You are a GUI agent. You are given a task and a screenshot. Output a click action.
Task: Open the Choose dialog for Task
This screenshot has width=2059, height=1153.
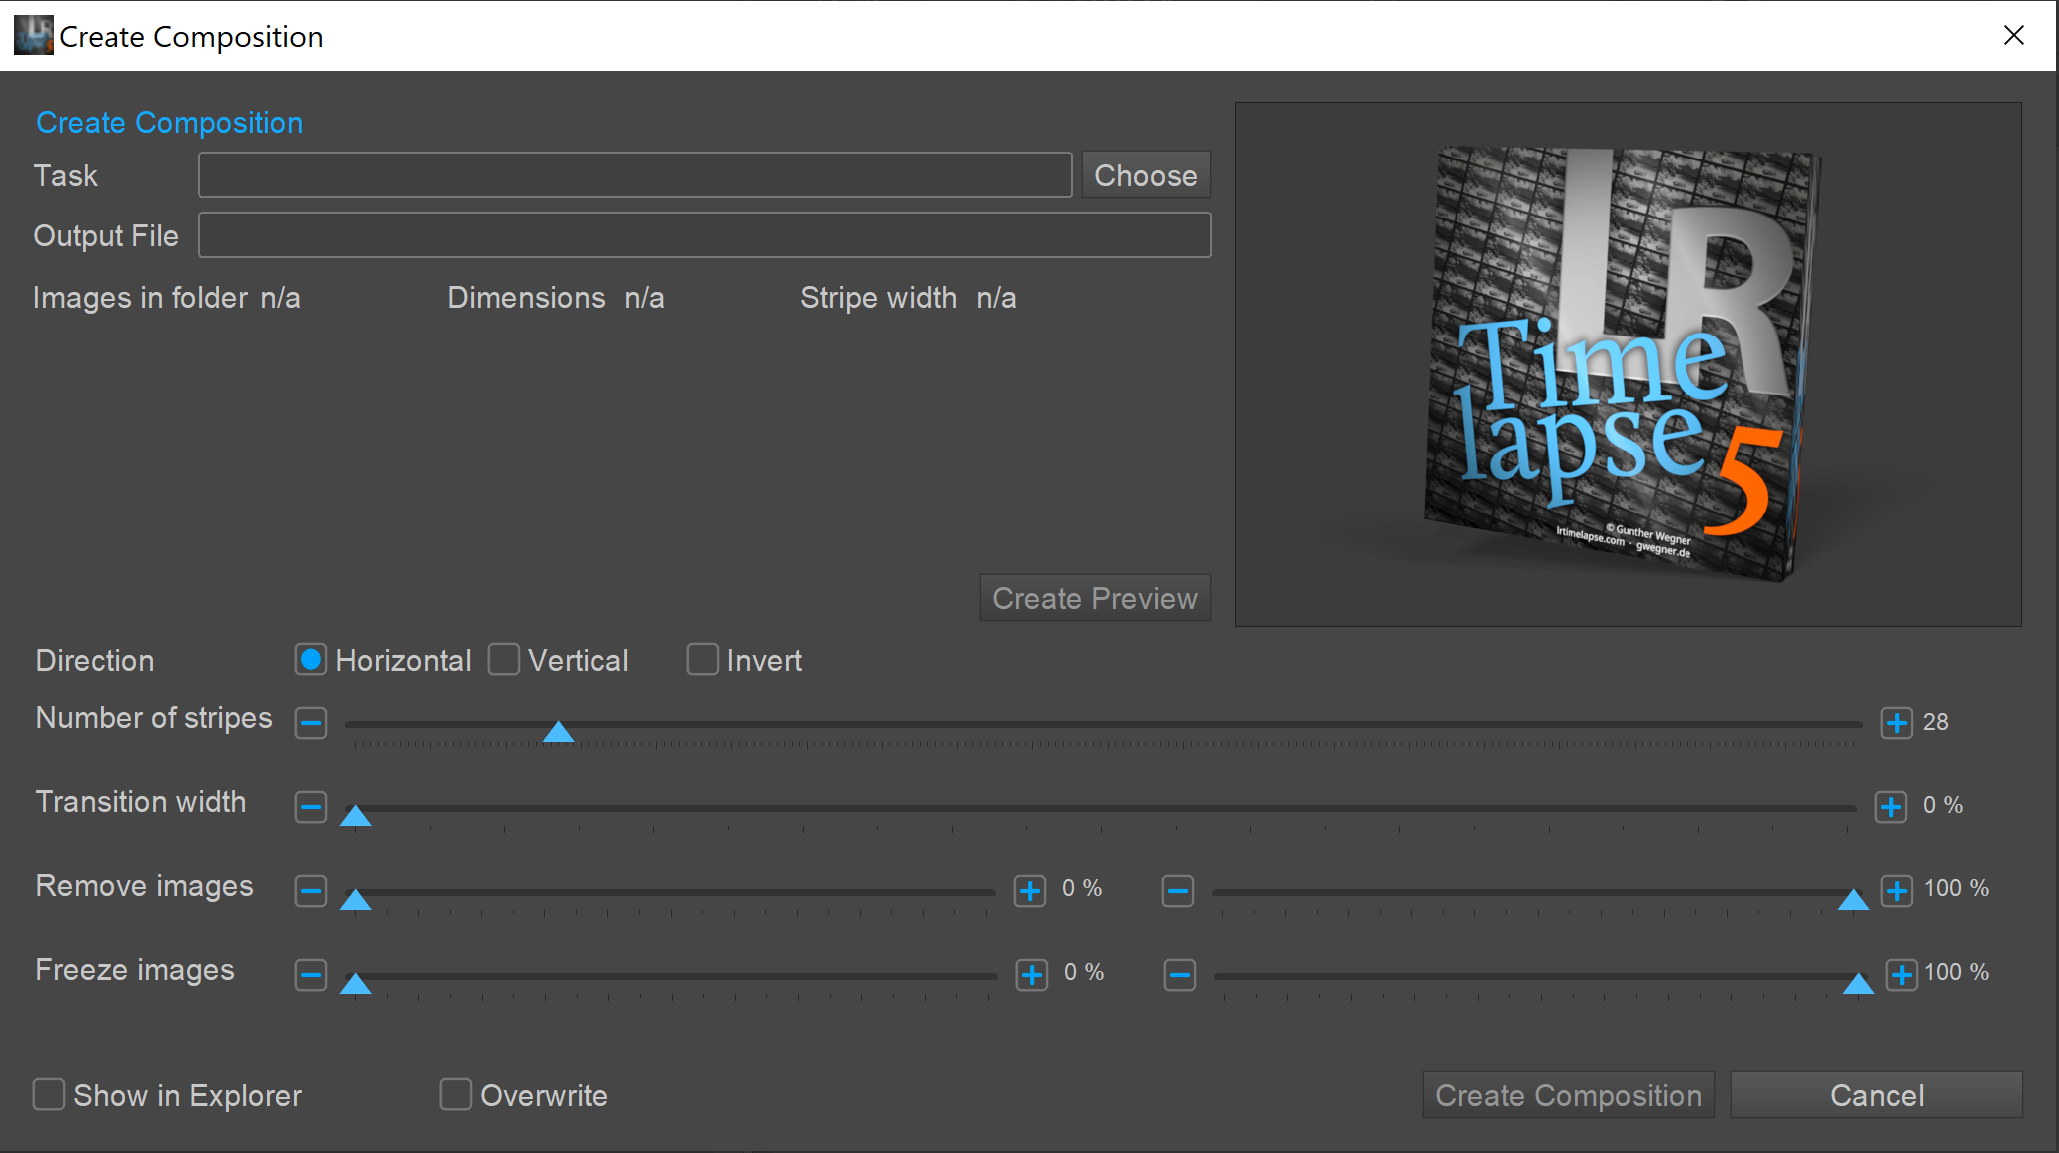(x=1145, y=175)
